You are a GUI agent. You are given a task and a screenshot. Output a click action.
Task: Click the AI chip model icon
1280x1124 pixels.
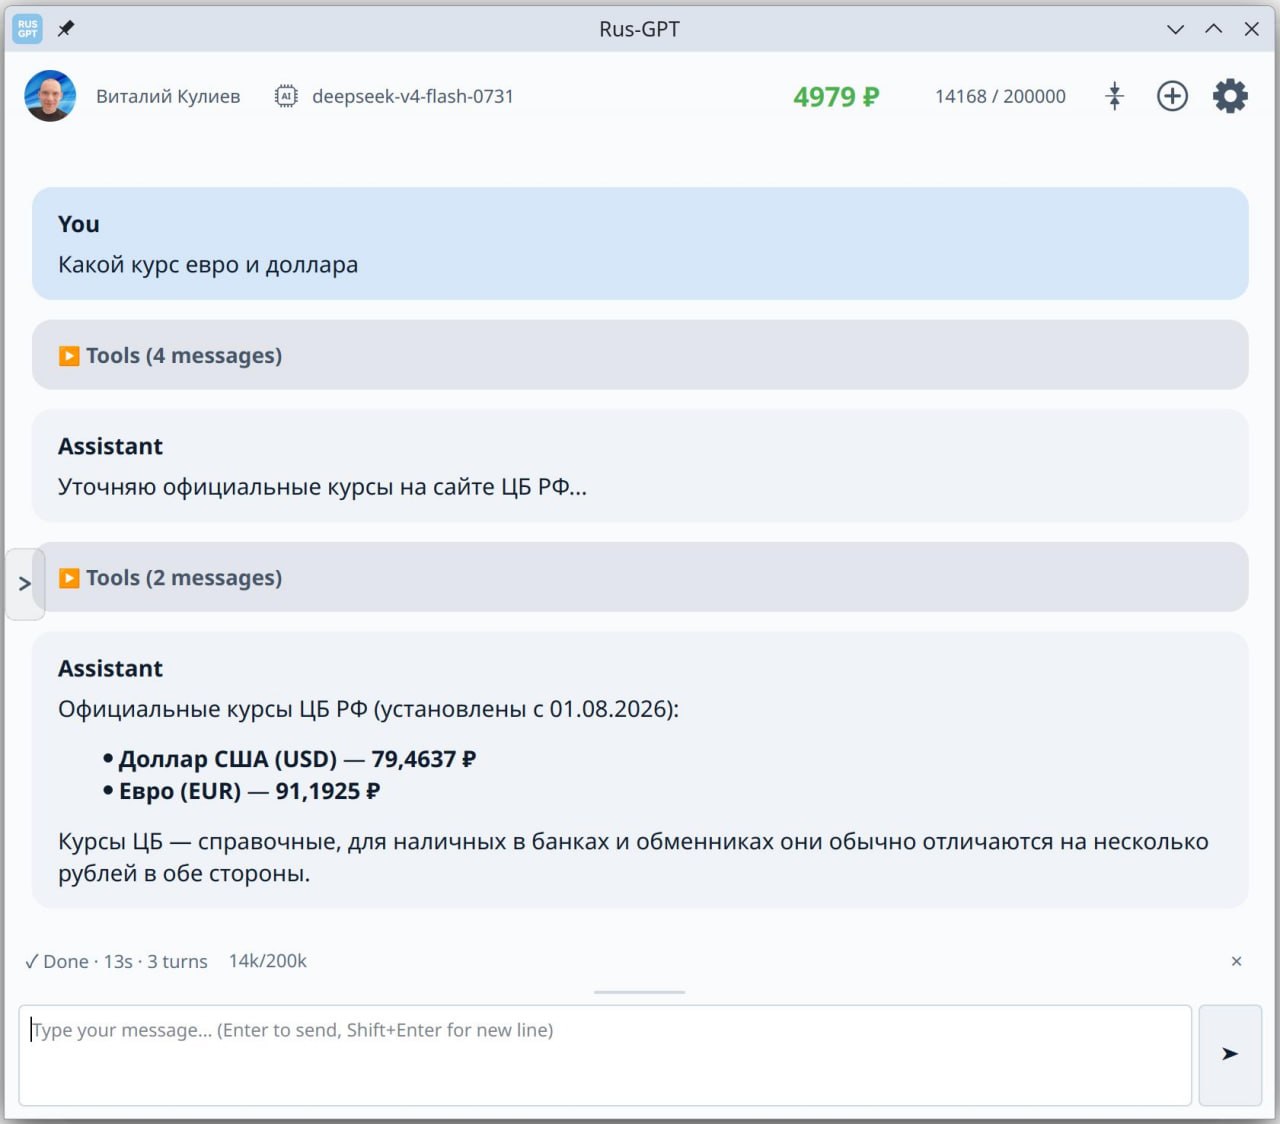coord(286,96)
